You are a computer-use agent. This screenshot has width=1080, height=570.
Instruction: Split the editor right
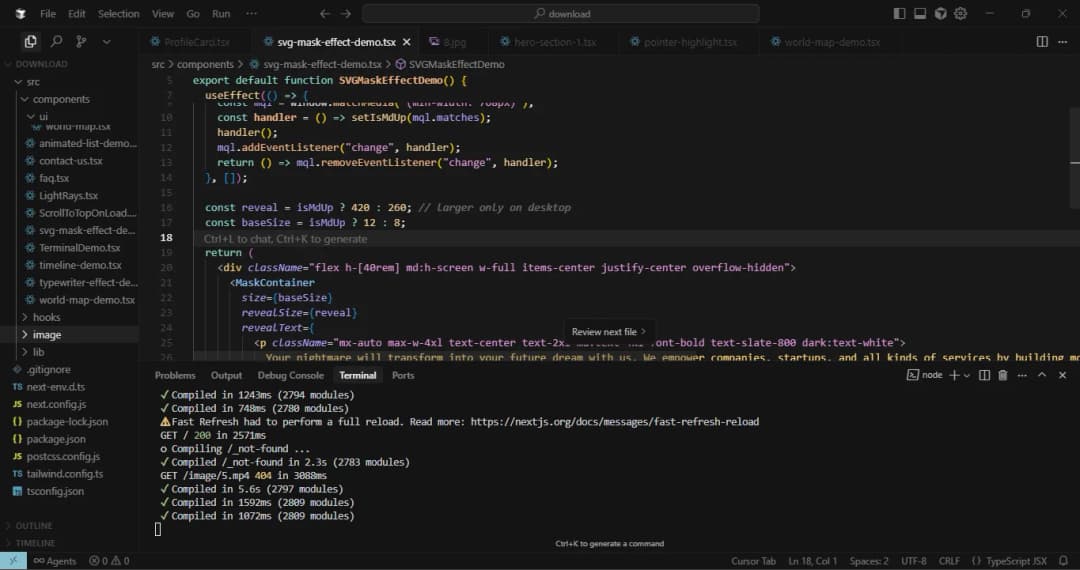point(1042,42)
